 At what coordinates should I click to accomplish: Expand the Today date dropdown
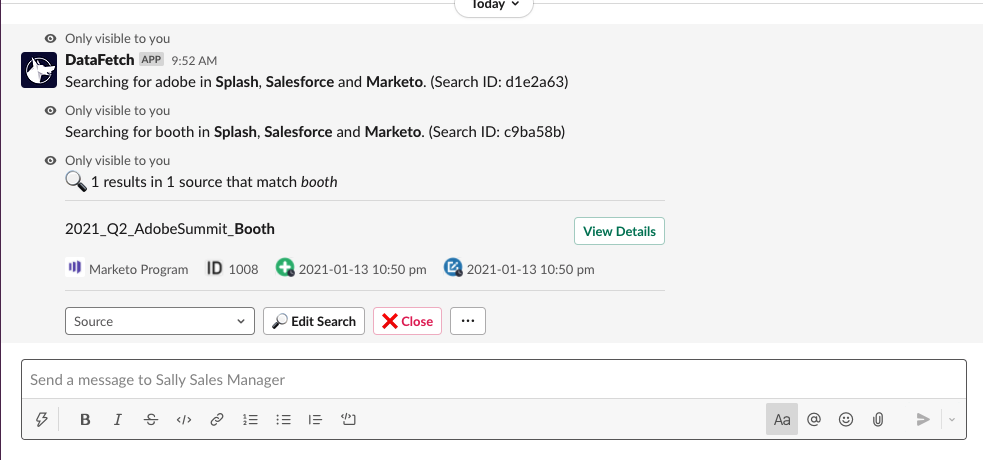494,4
